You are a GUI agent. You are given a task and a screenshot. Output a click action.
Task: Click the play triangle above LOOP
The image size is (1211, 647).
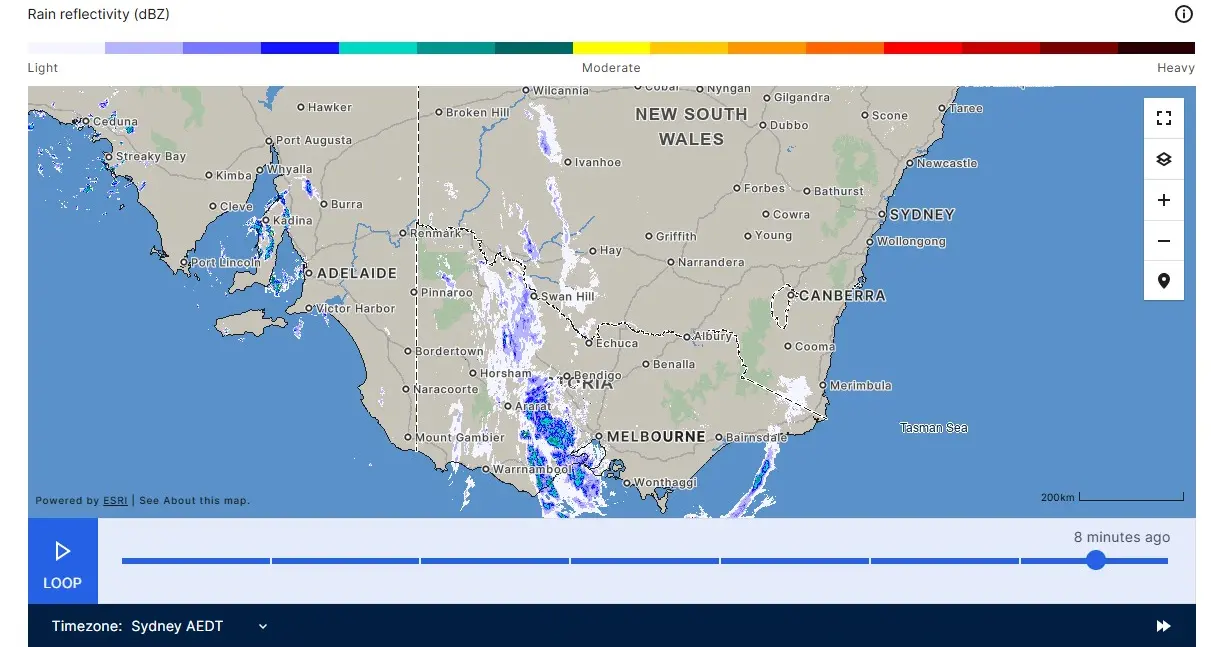tap(63, 550)
